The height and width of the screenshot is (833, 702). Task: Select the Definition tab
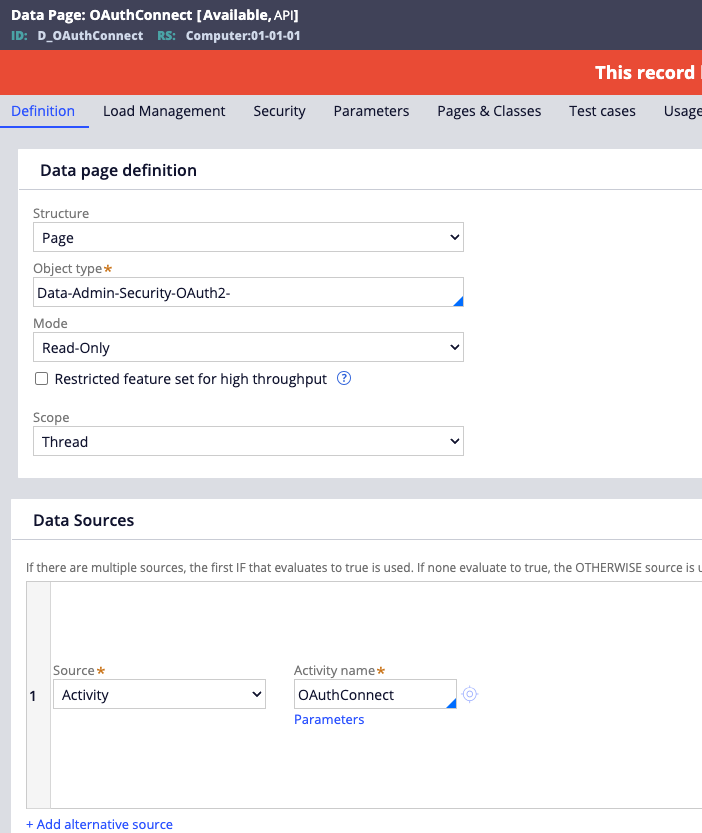click(43, 111)
